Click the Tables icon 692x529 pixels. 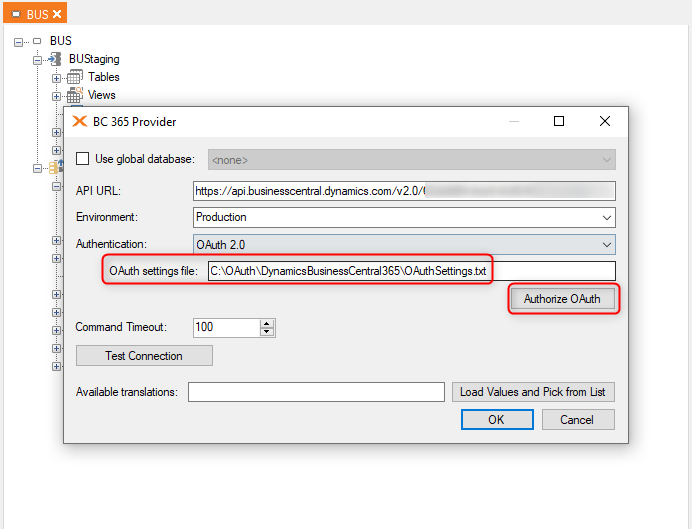tap(75, 77)
